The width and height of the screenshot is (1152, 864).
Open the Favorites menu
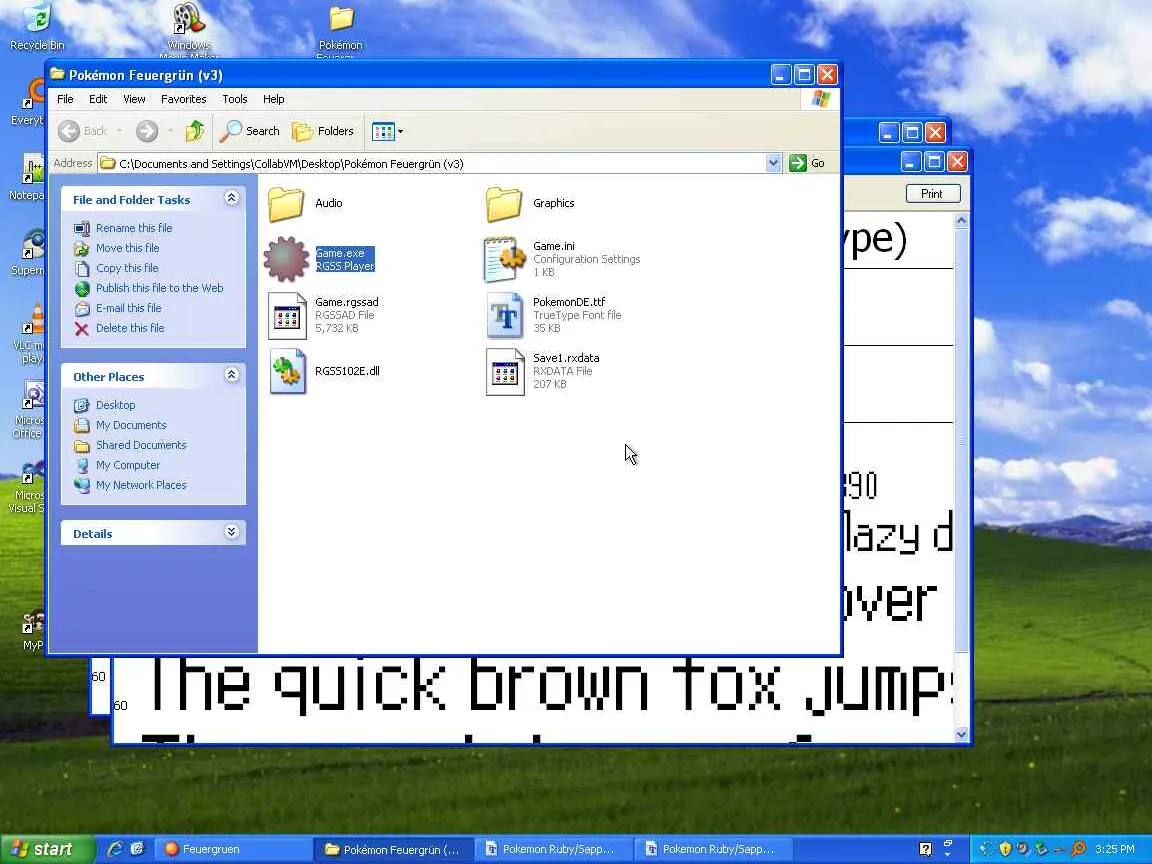[x=184, y=99]
